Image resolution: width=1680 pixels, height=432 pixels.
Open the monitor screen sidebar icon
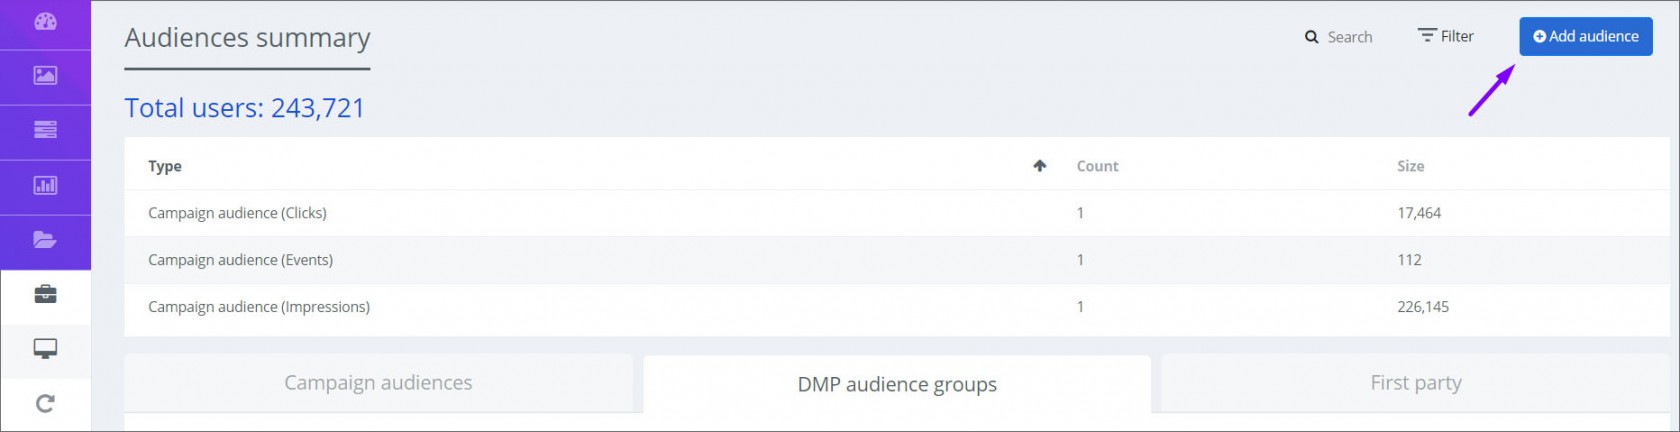[45, 349]
